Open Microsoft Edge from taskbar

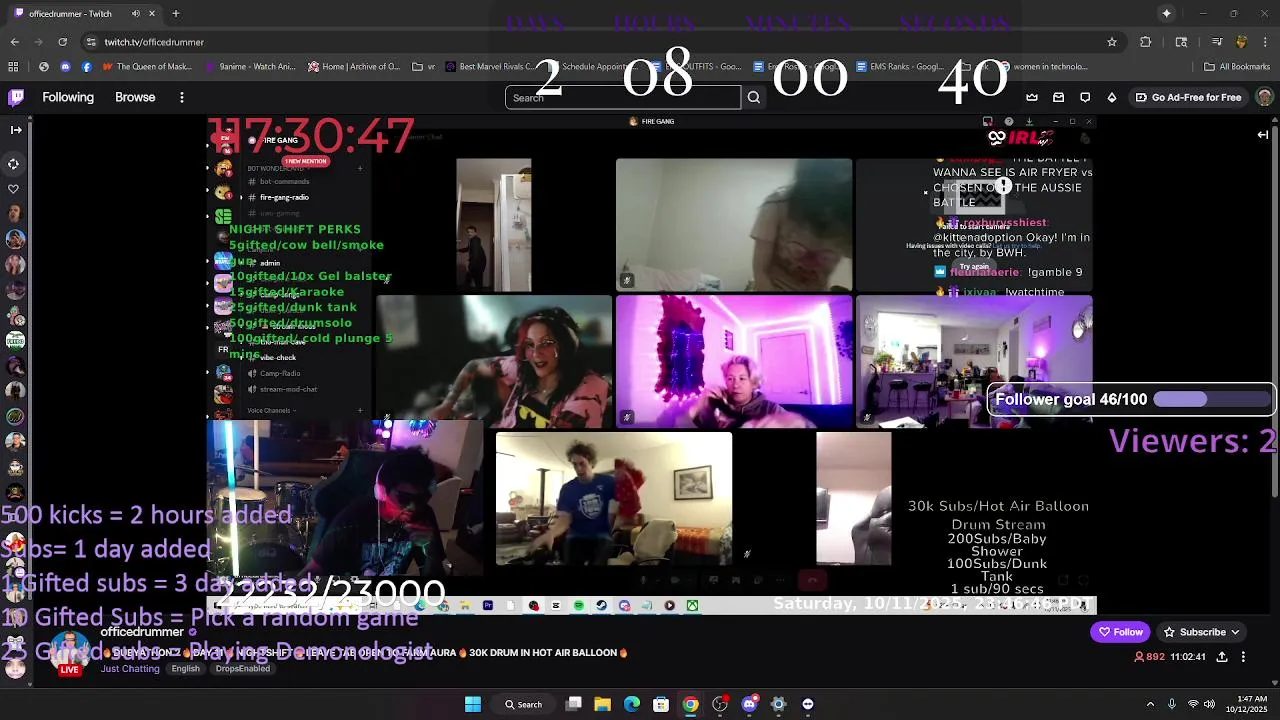632,704
